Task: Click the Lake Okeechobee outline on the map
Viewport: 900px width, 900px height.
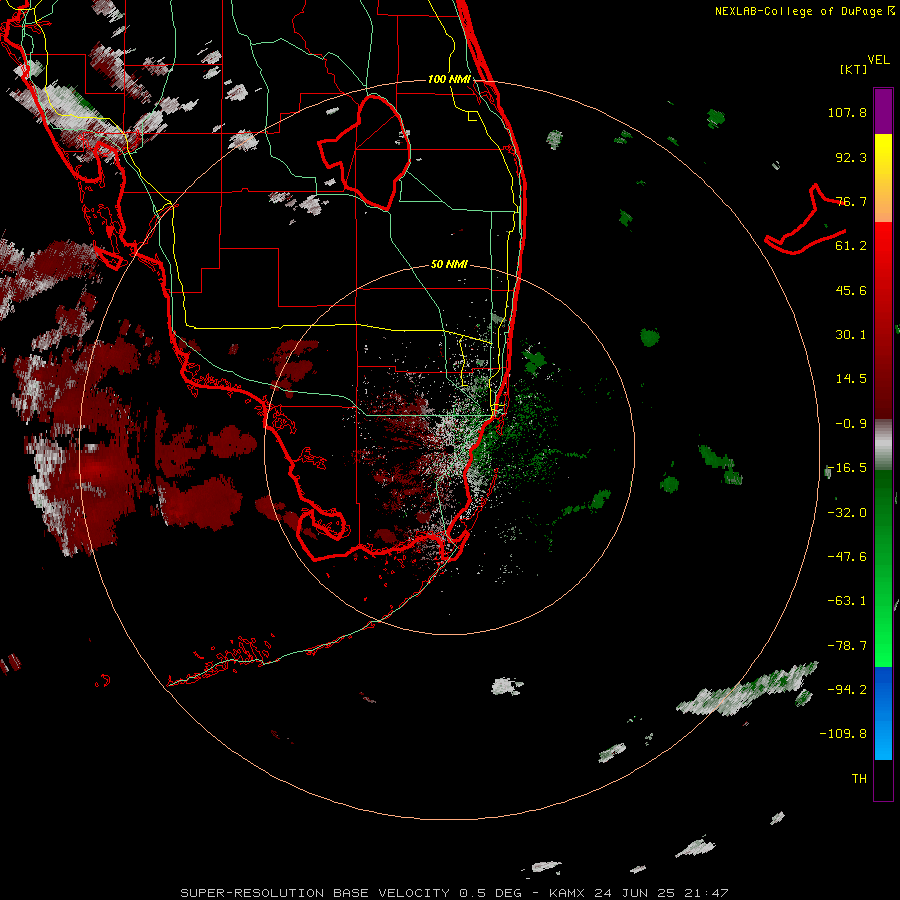Action: pyautogui.click(x=365, y=152)
